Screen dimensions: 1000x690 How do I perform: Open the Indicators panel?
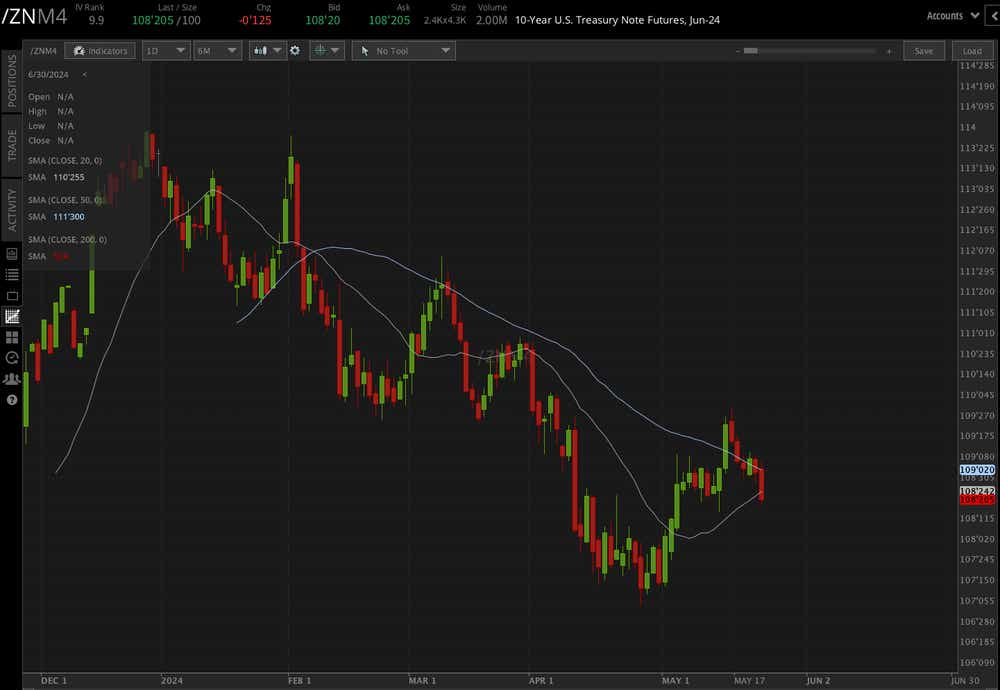[100, 51]
